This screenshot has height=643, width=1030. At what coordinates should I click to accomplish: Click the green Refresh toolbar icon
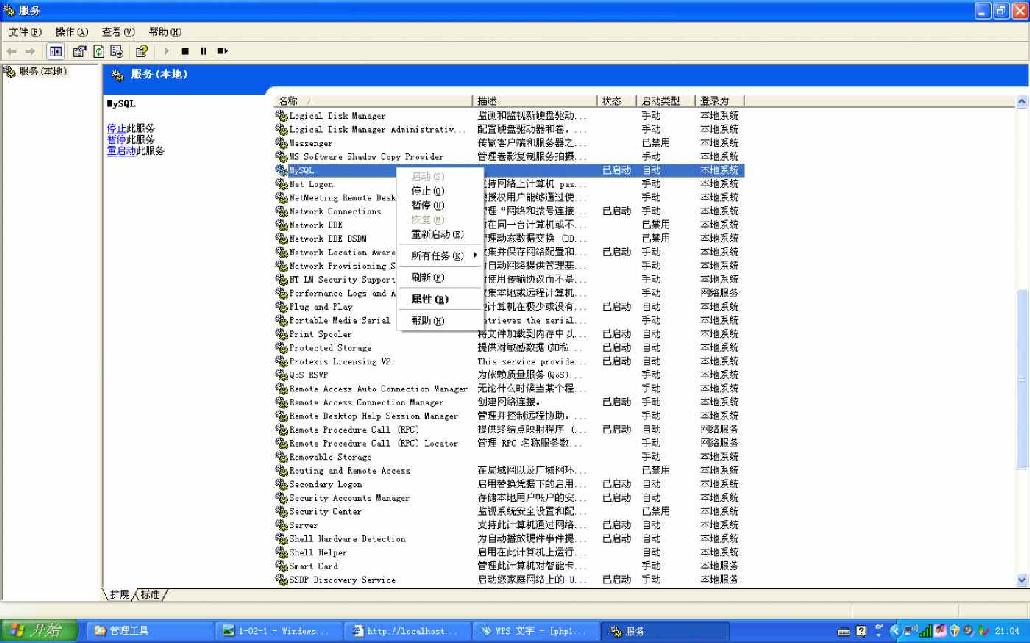point(99,51)
